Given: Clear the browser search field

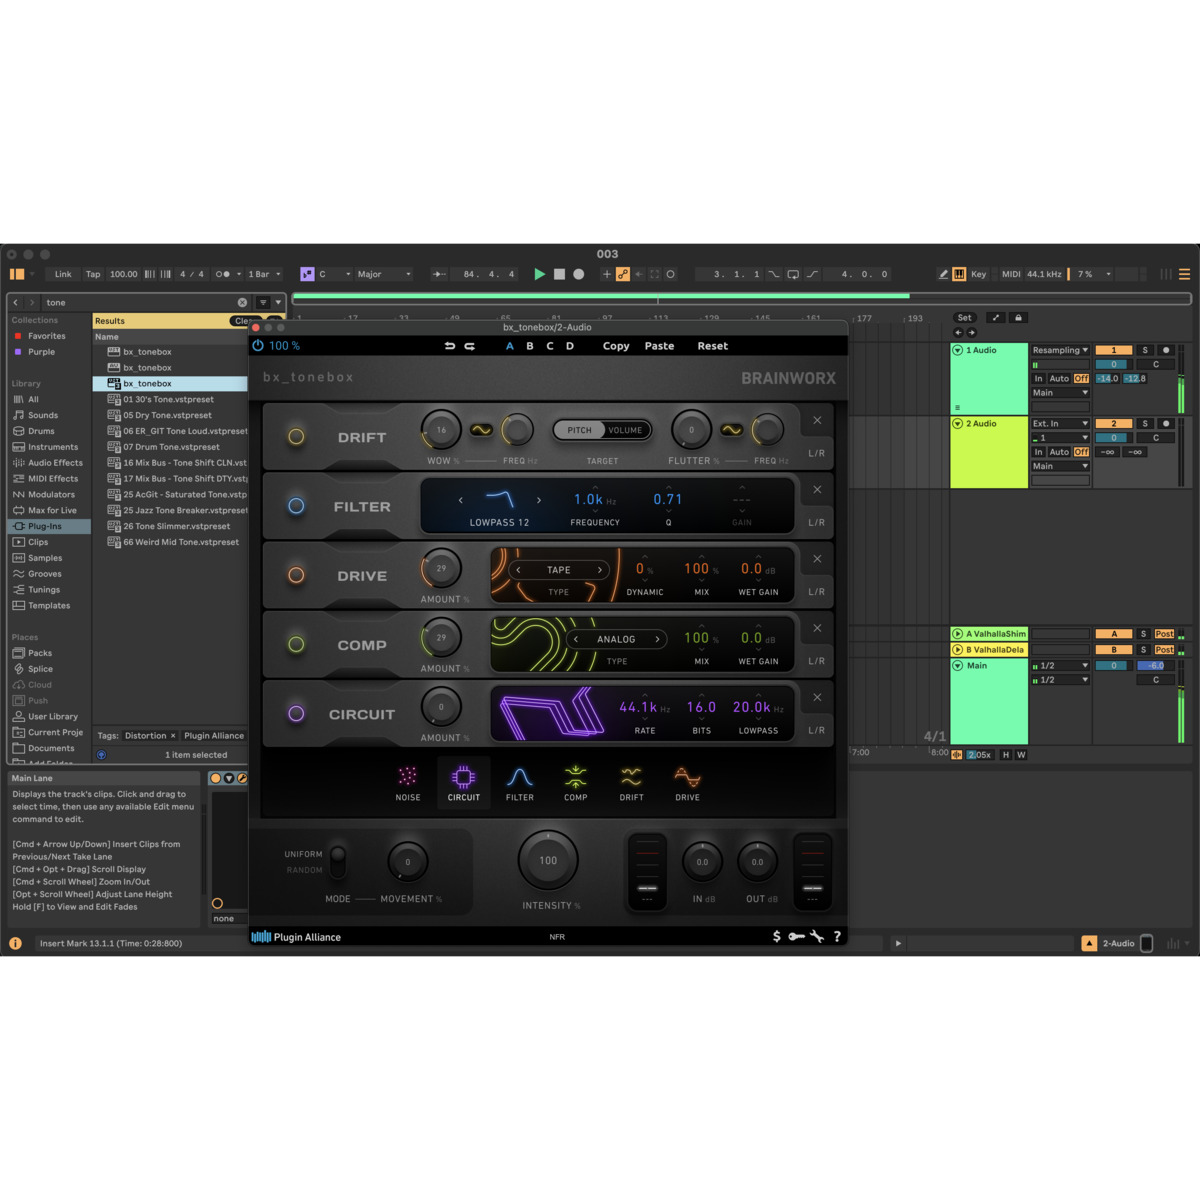Looking at the screenshot, I should coord(242,302).
